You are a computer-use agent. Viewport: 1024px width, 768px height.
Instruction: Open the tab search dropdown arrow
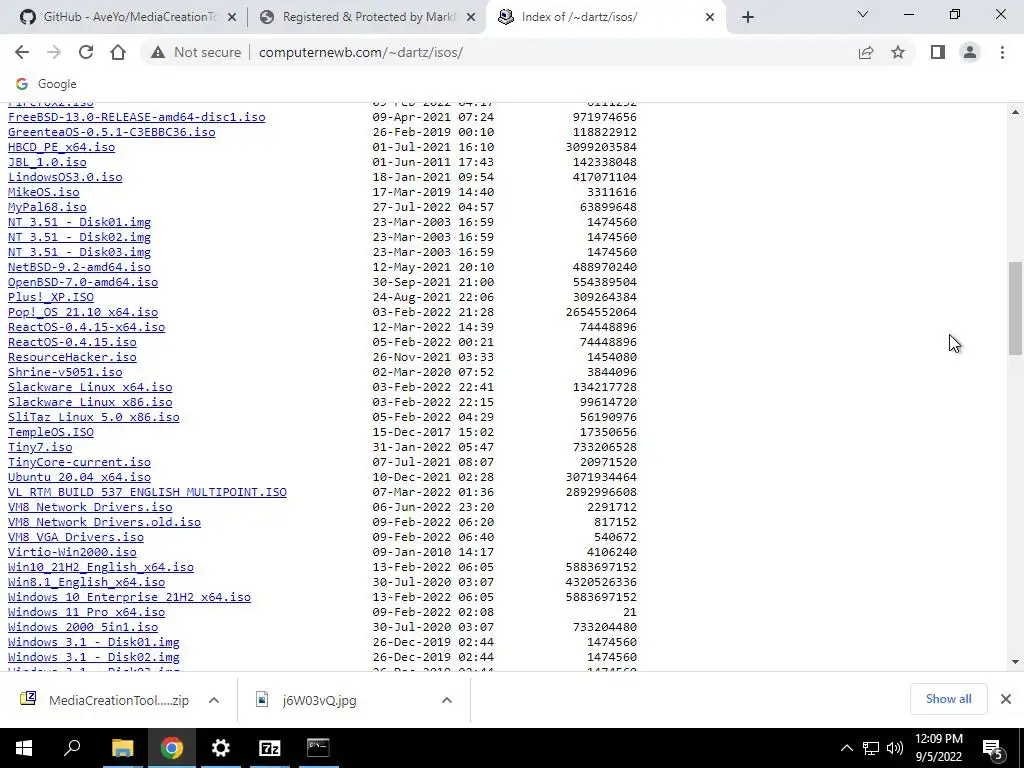[863, 14]
